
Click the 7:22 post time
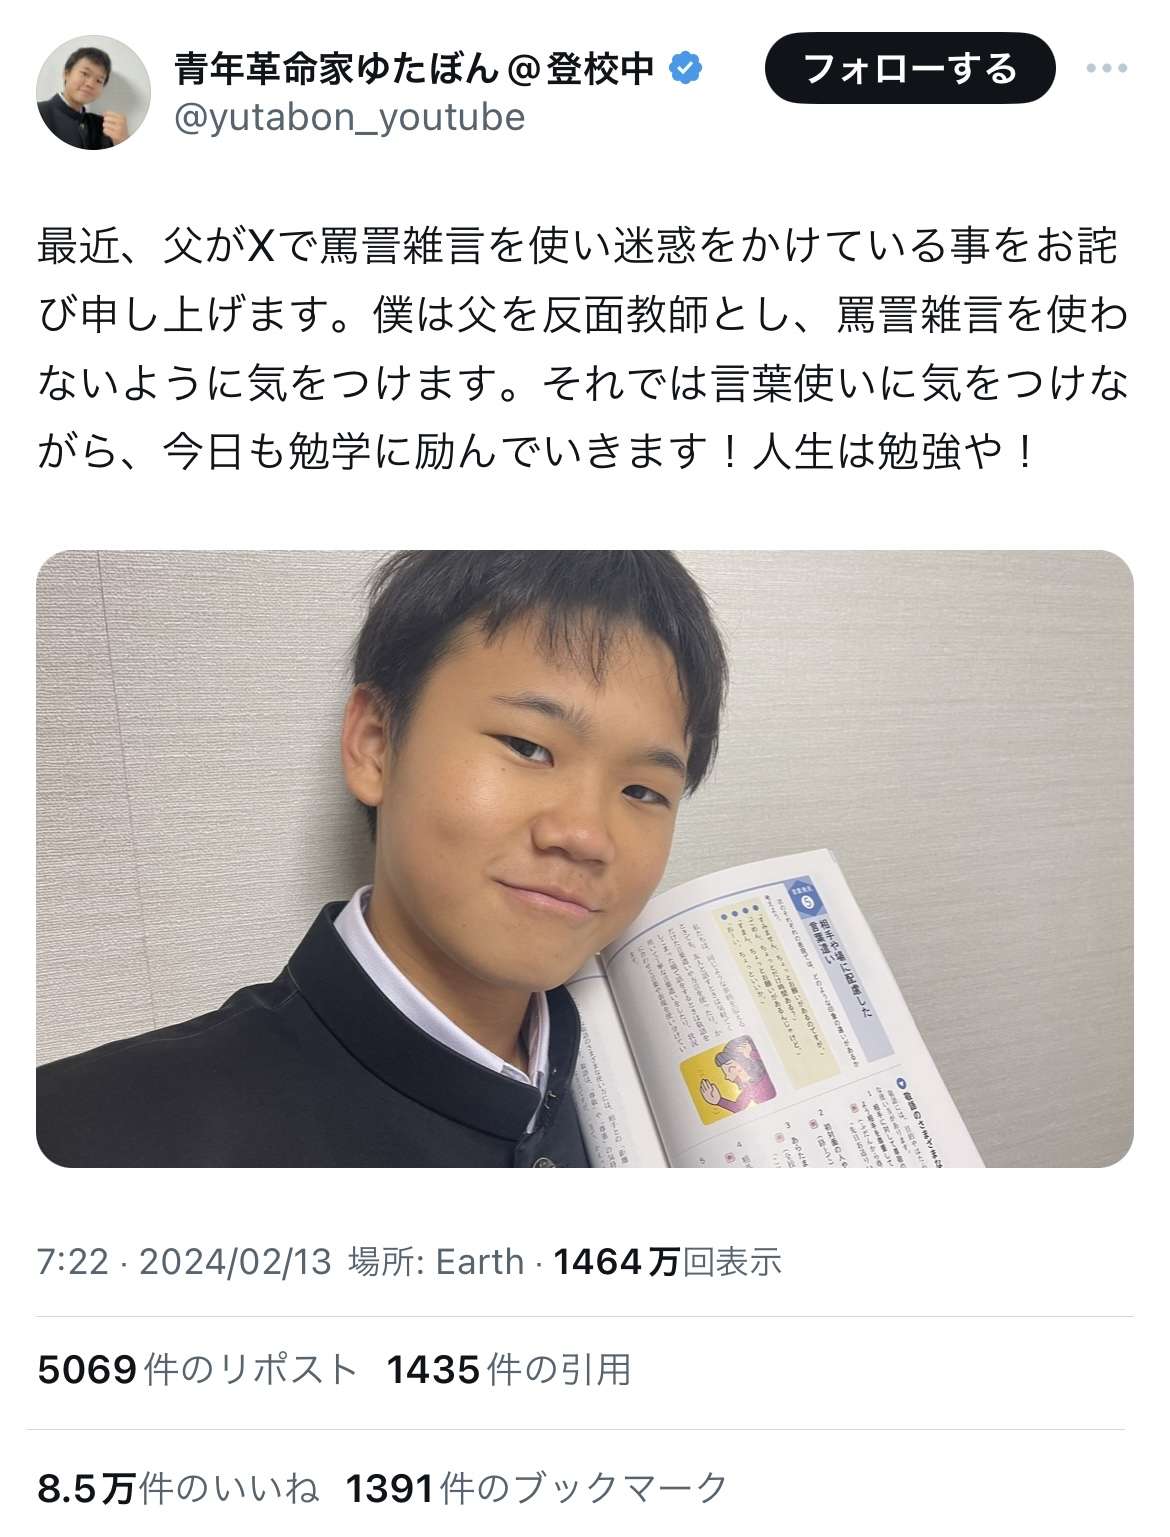(72, 1262)
